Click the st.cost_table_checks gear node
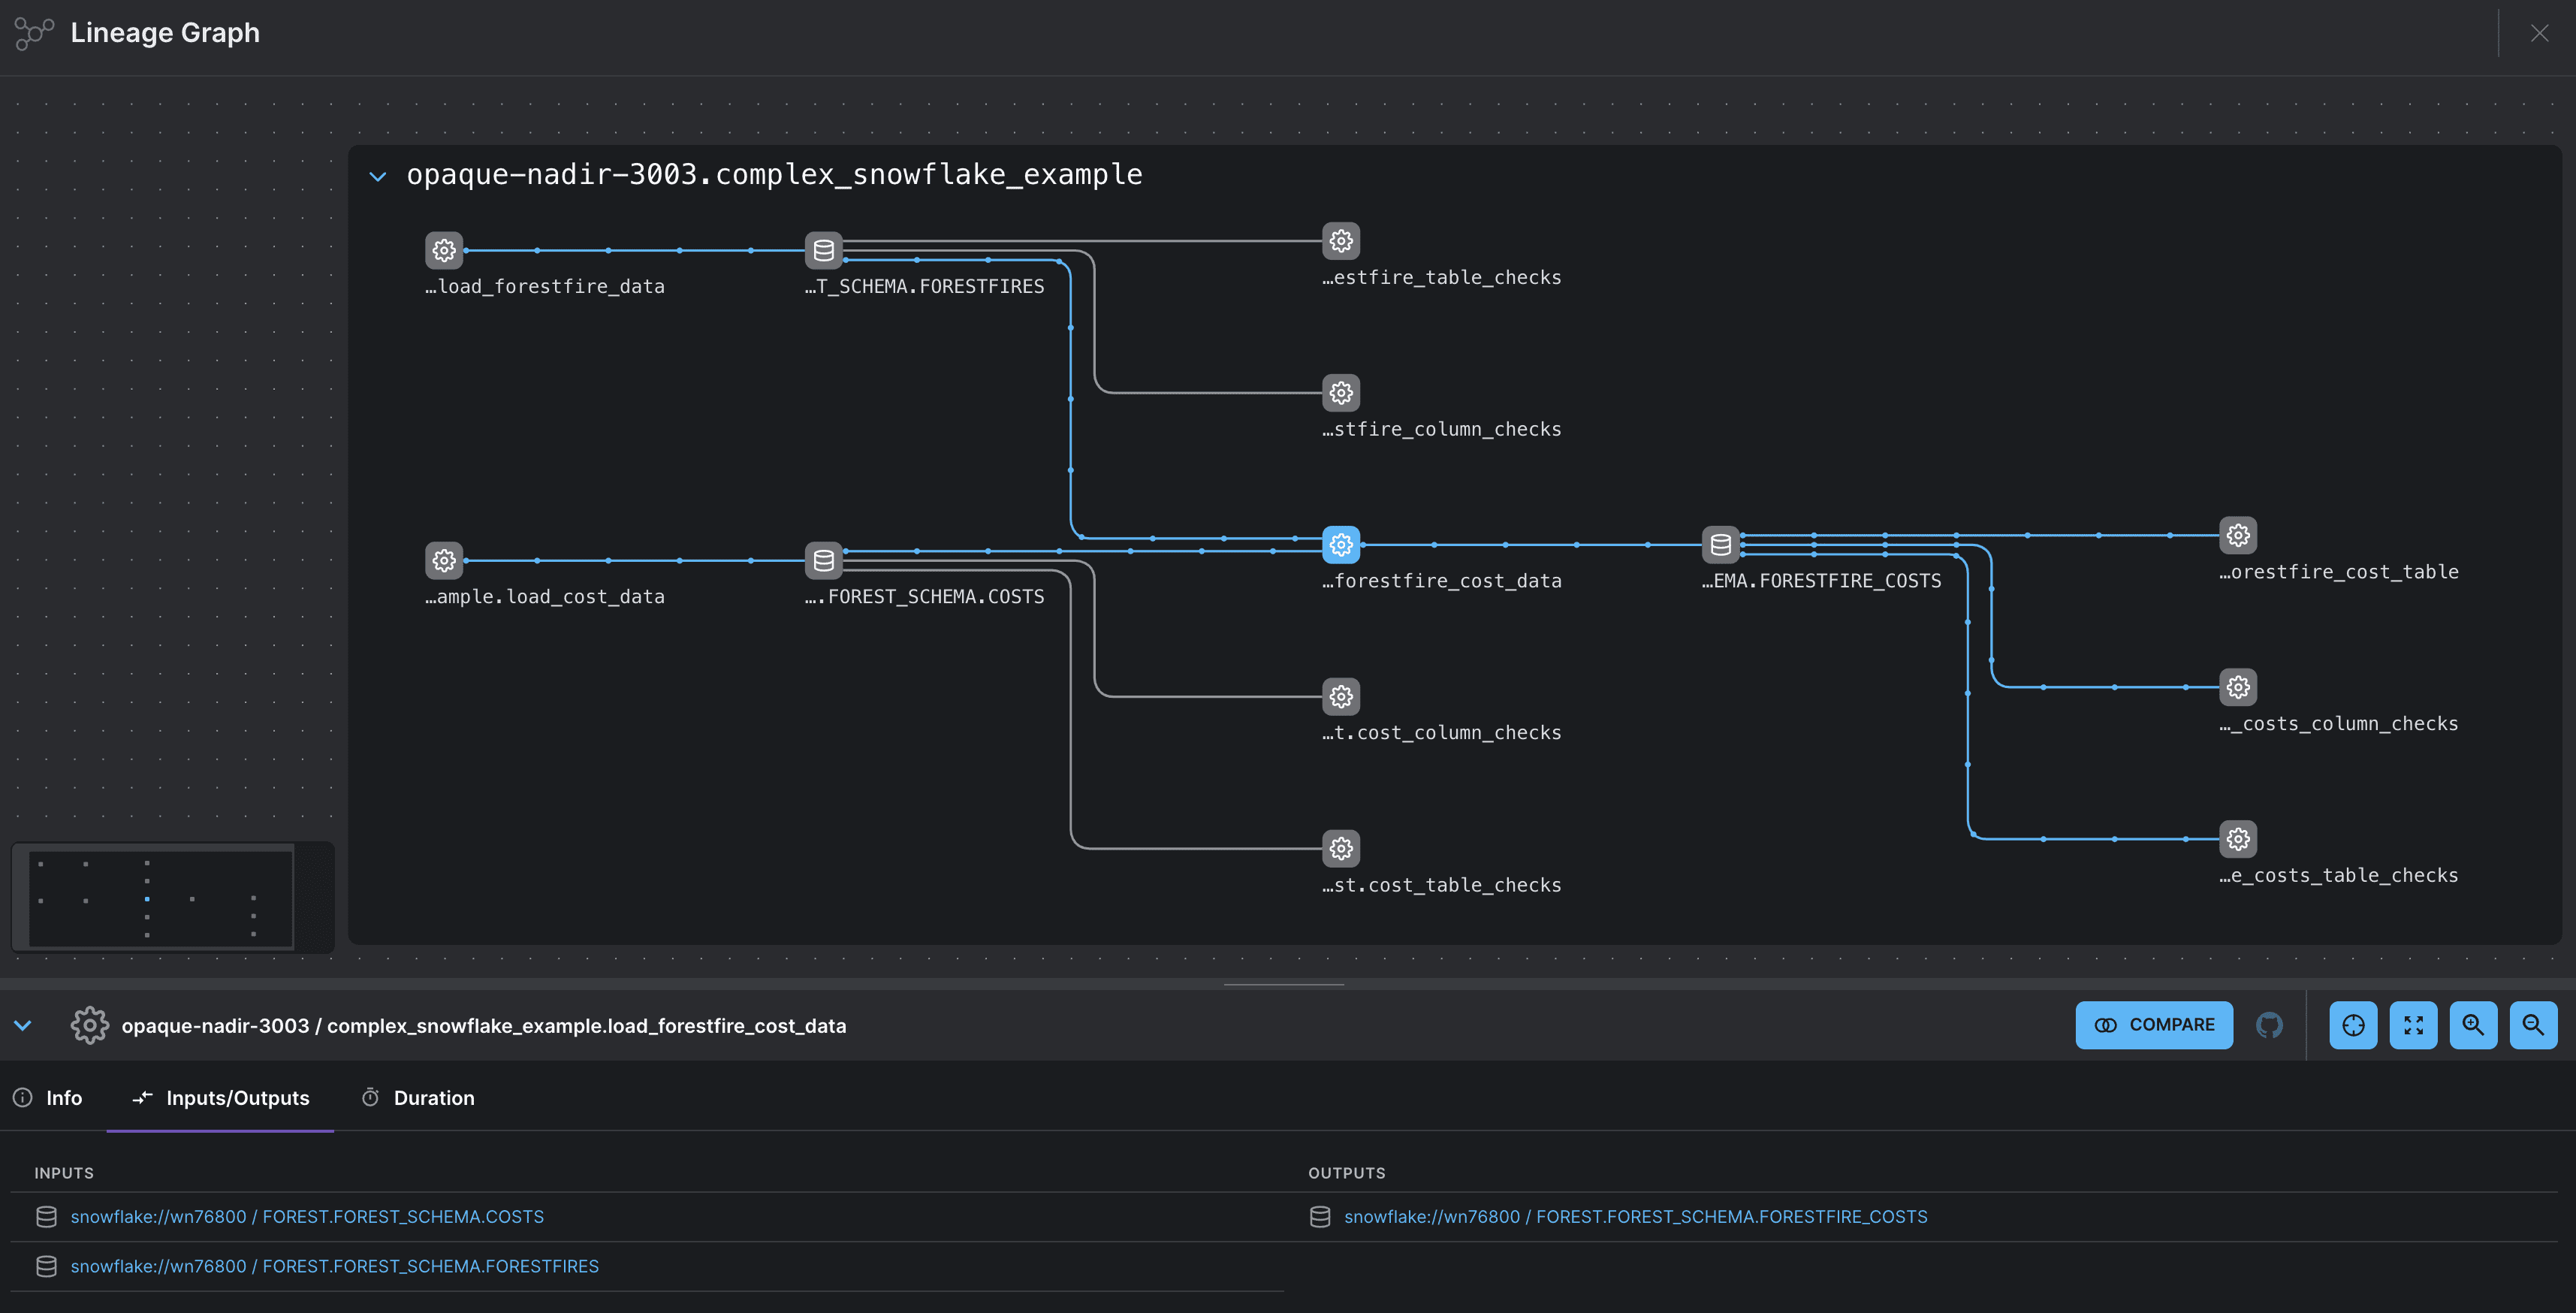The height and width of the screenshot is (1313, 2576). (1341, 849)
